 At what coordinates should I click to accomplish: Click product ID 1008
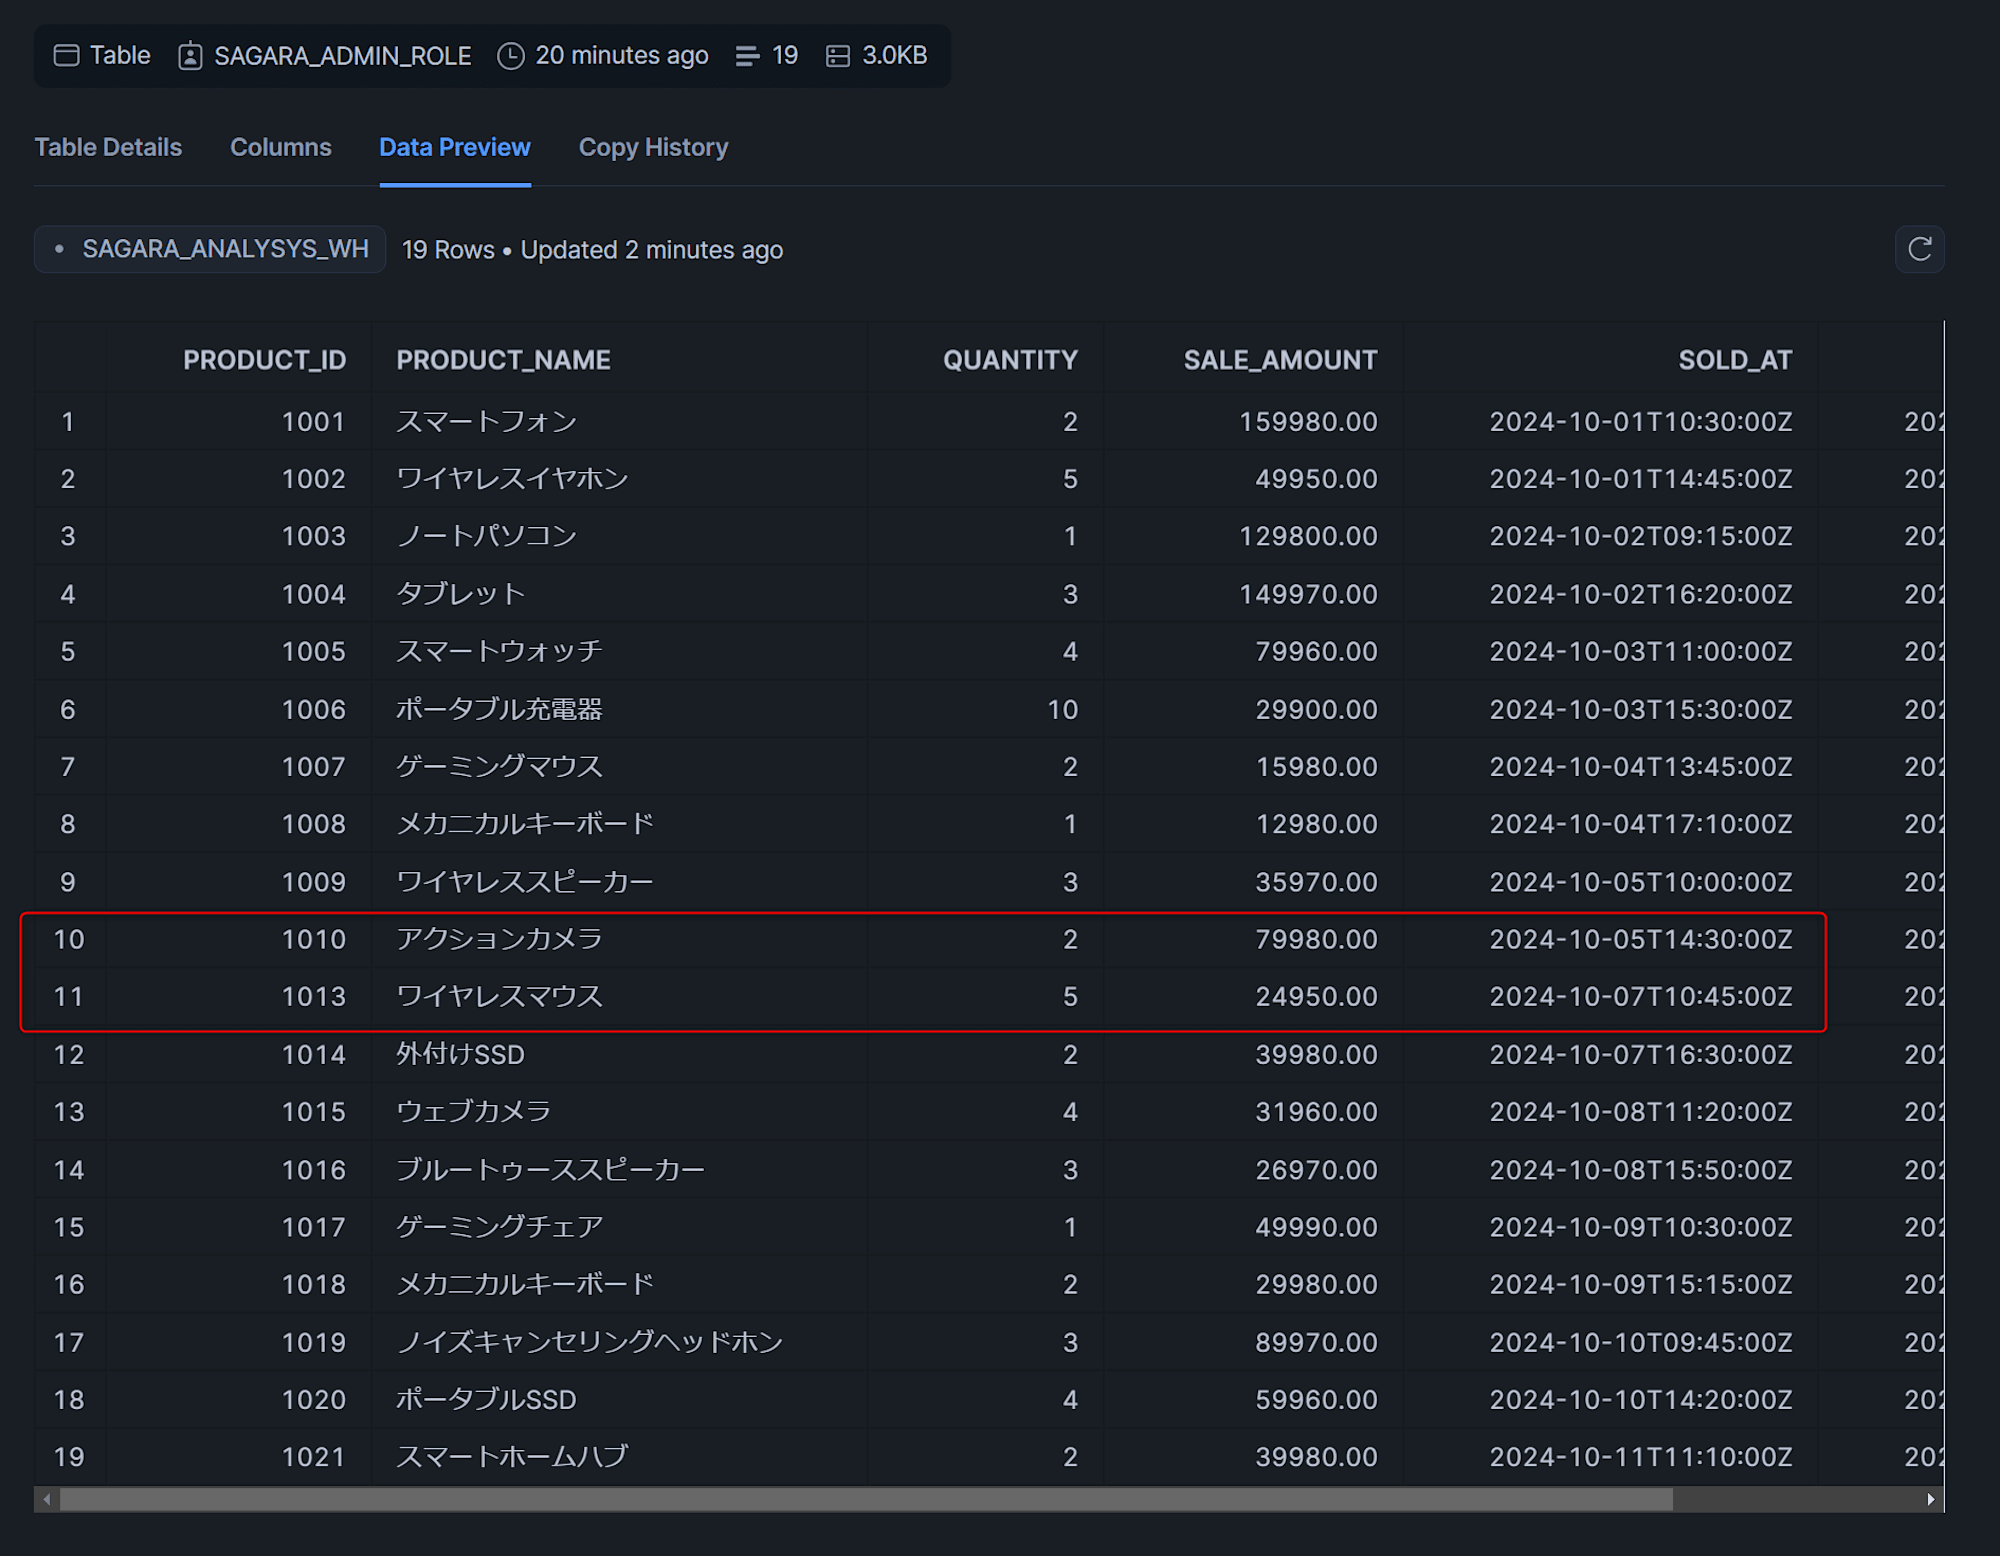point(313,824)
